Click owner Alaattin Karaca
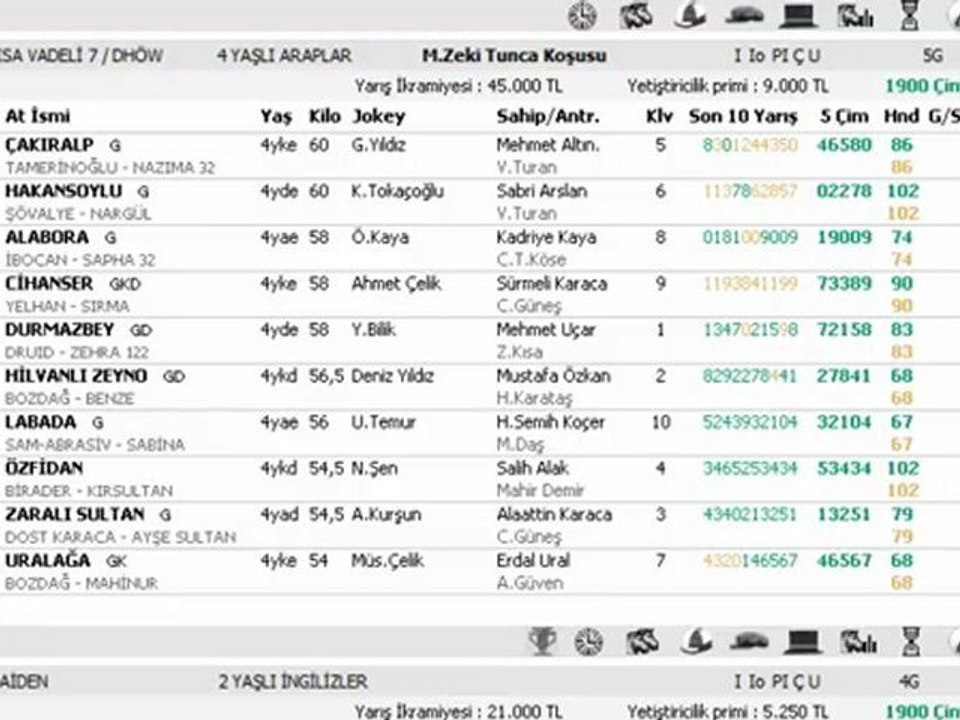Viewport: 960px width, 720px height. click(554, 514)
